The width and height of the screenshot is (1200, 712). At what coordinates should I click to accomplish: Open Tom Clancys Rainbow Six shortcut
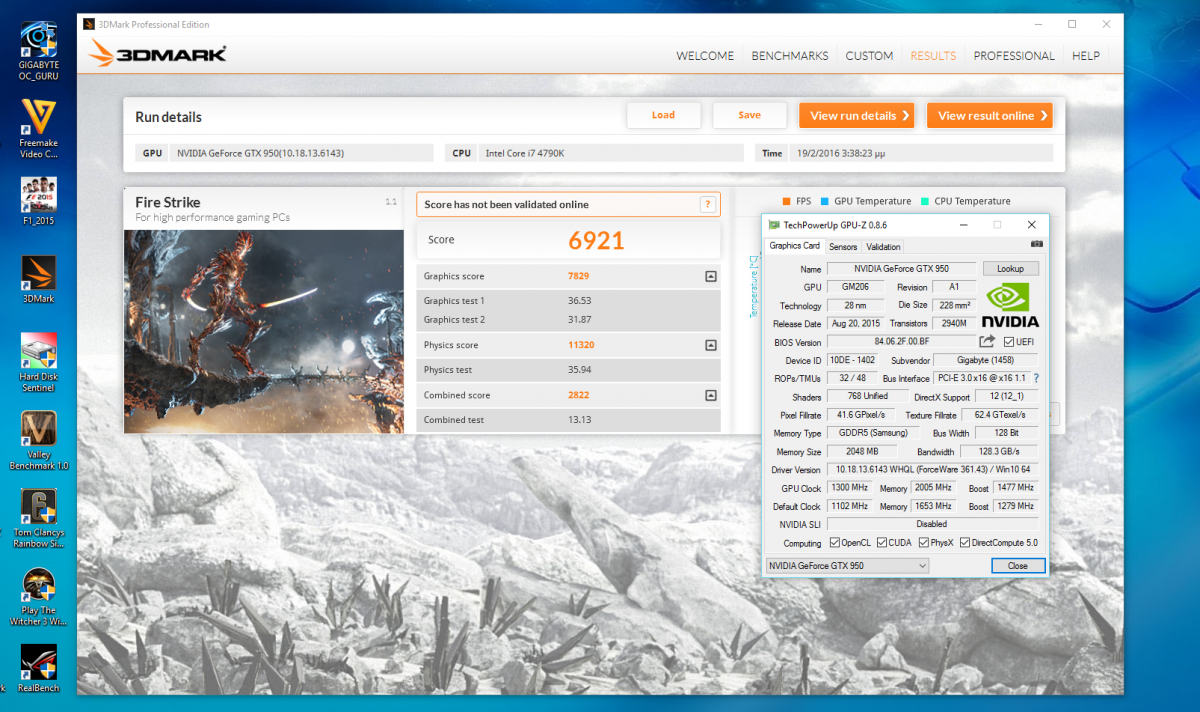coord(39,518)
